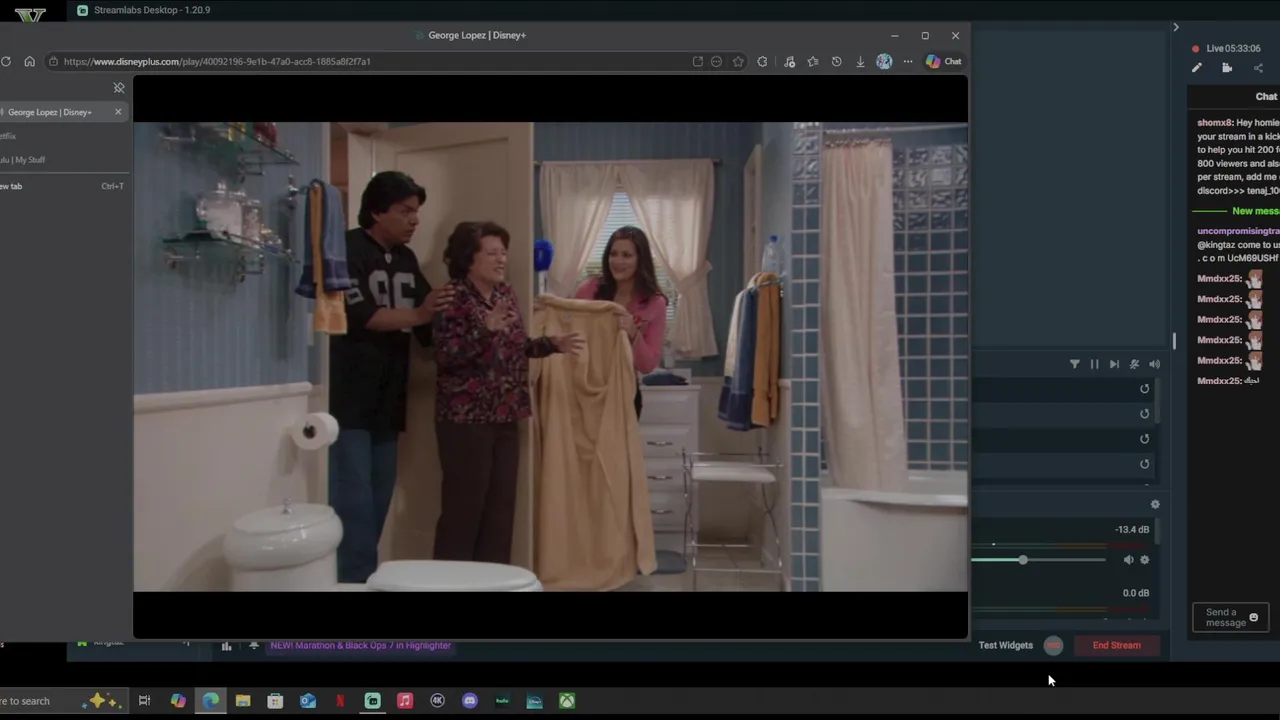This screenshot has height=720, width=1280.
Task: Click the camera icon under Live timer
Action: click(1227, 68)
